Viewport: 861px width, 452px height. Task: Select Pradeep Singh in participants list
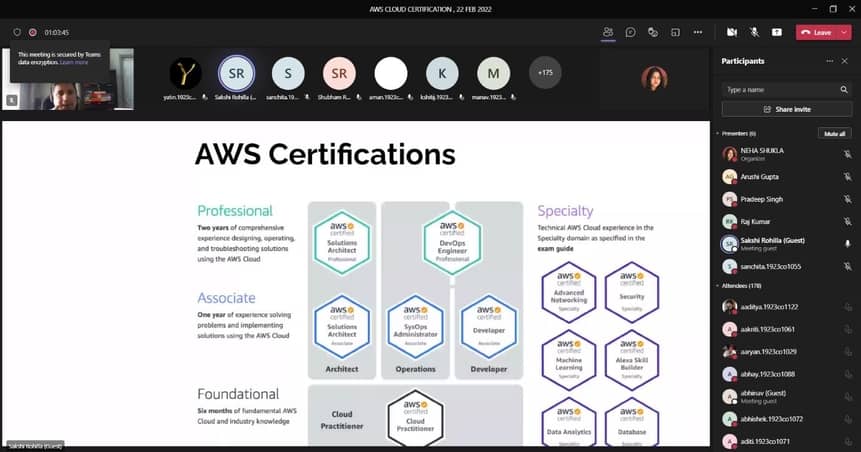pyautogui.click(x=761, y=199)
